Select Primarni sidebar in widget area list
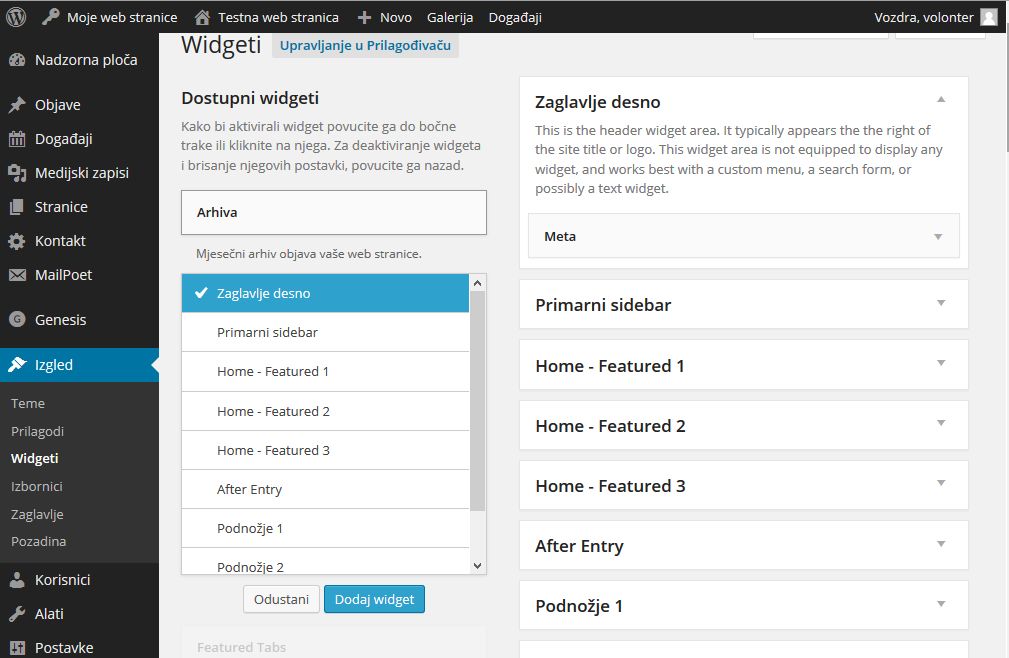Screen dimensions: 1009x658 click(x=326, y=333)
